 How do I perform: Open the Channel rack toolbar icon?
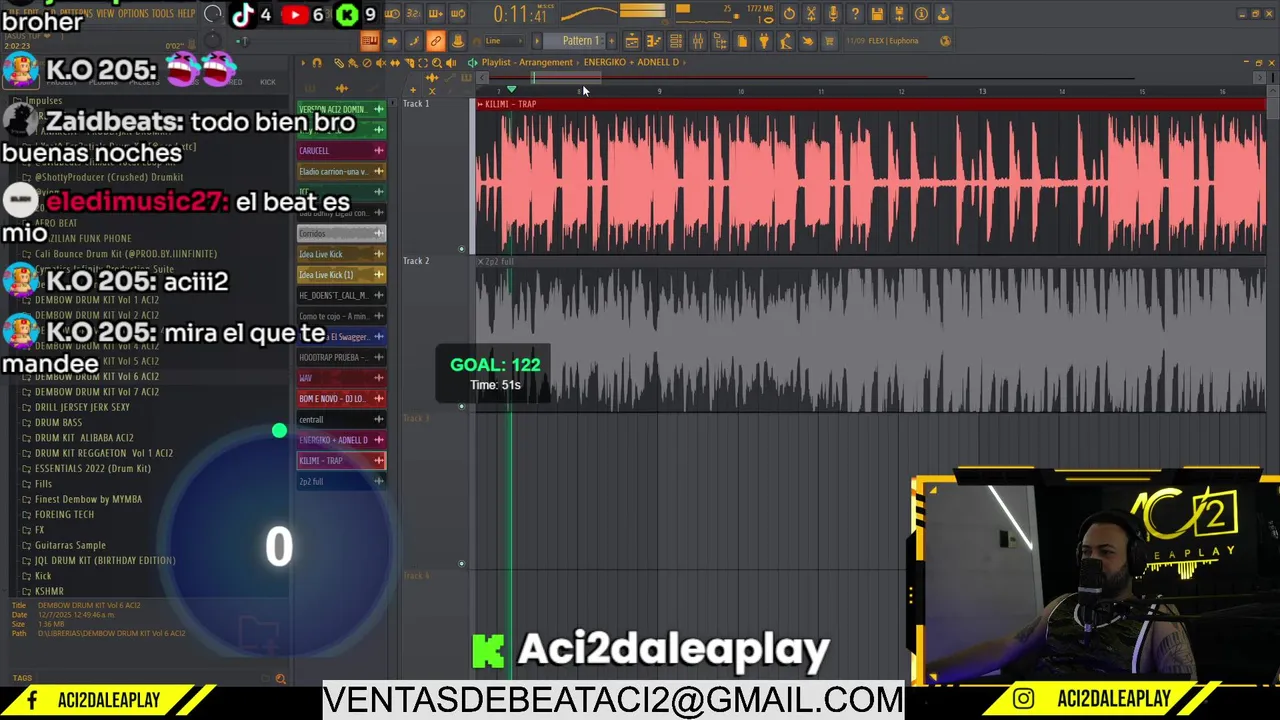click(676, 41)
